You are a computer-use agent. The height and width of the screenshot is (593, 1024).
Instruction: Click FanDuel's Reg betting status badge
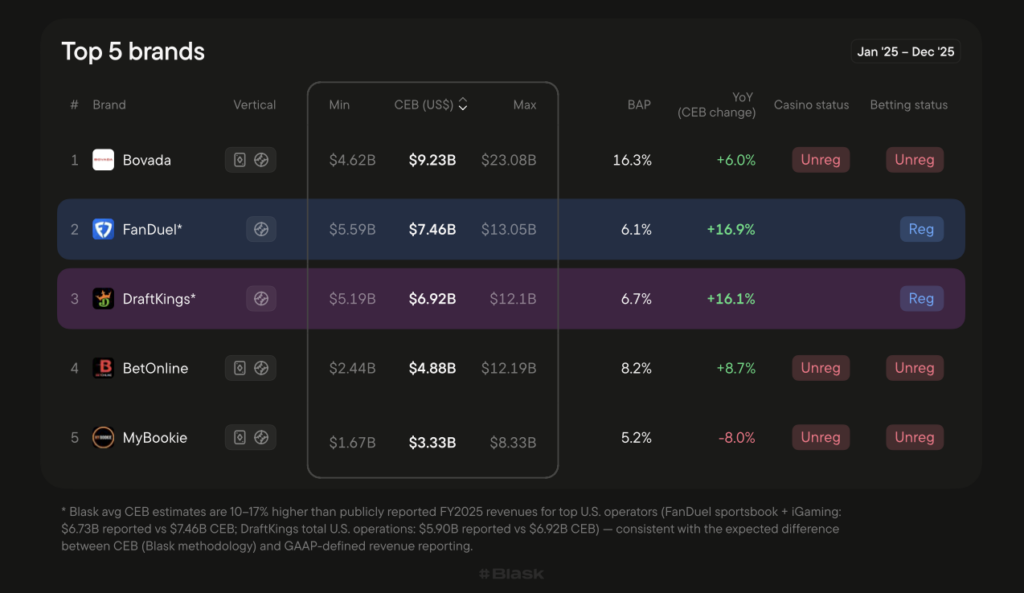[921, 229]
